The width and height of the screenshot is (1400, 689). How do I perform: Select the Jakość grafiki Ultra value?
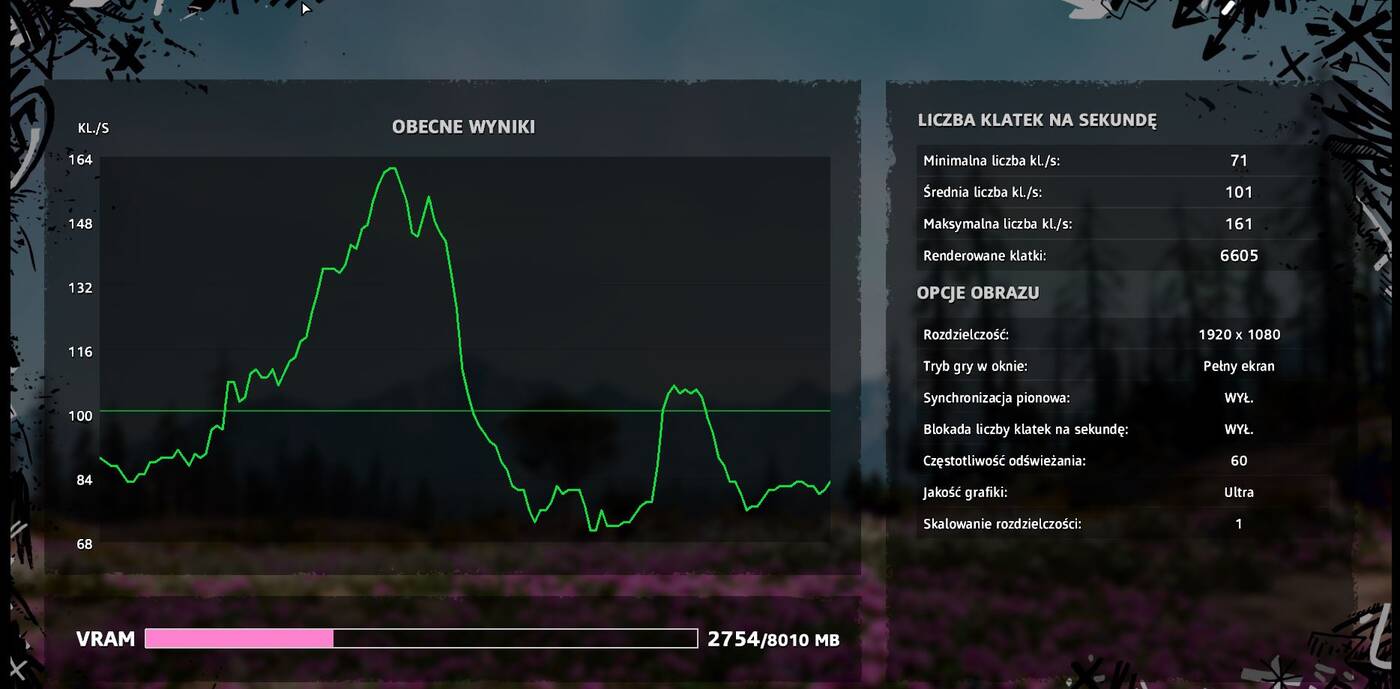1238,492
